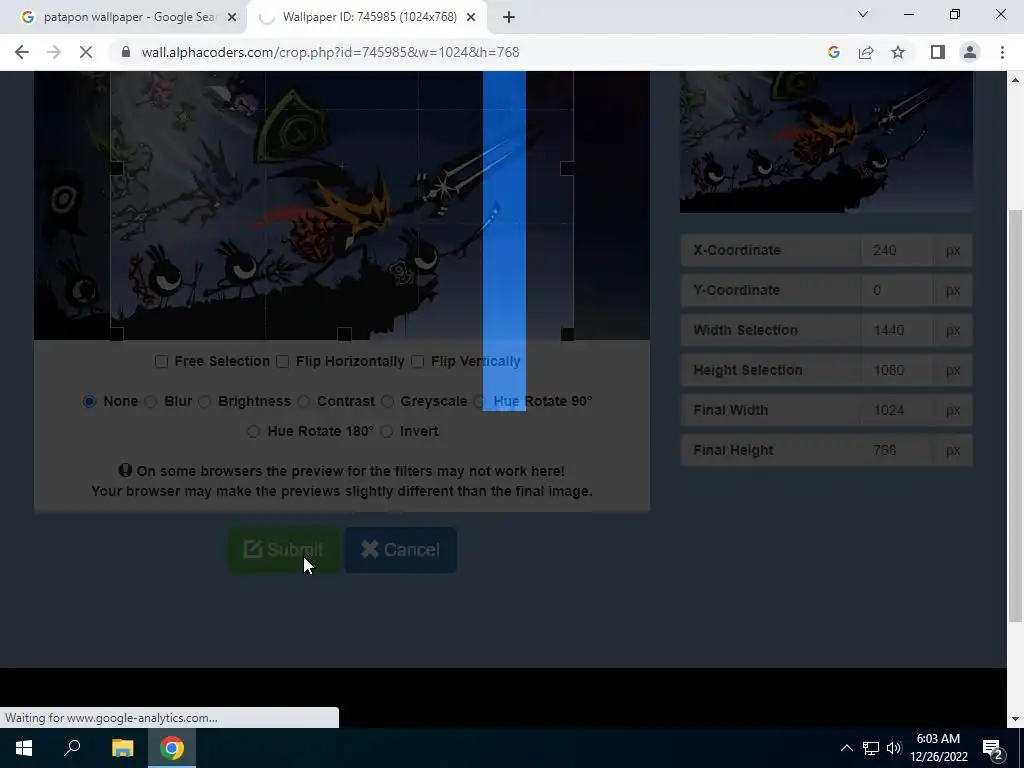Enable Flip Vertically checkbox
This screenshot has width=1024, height=768.
point(418,361)
